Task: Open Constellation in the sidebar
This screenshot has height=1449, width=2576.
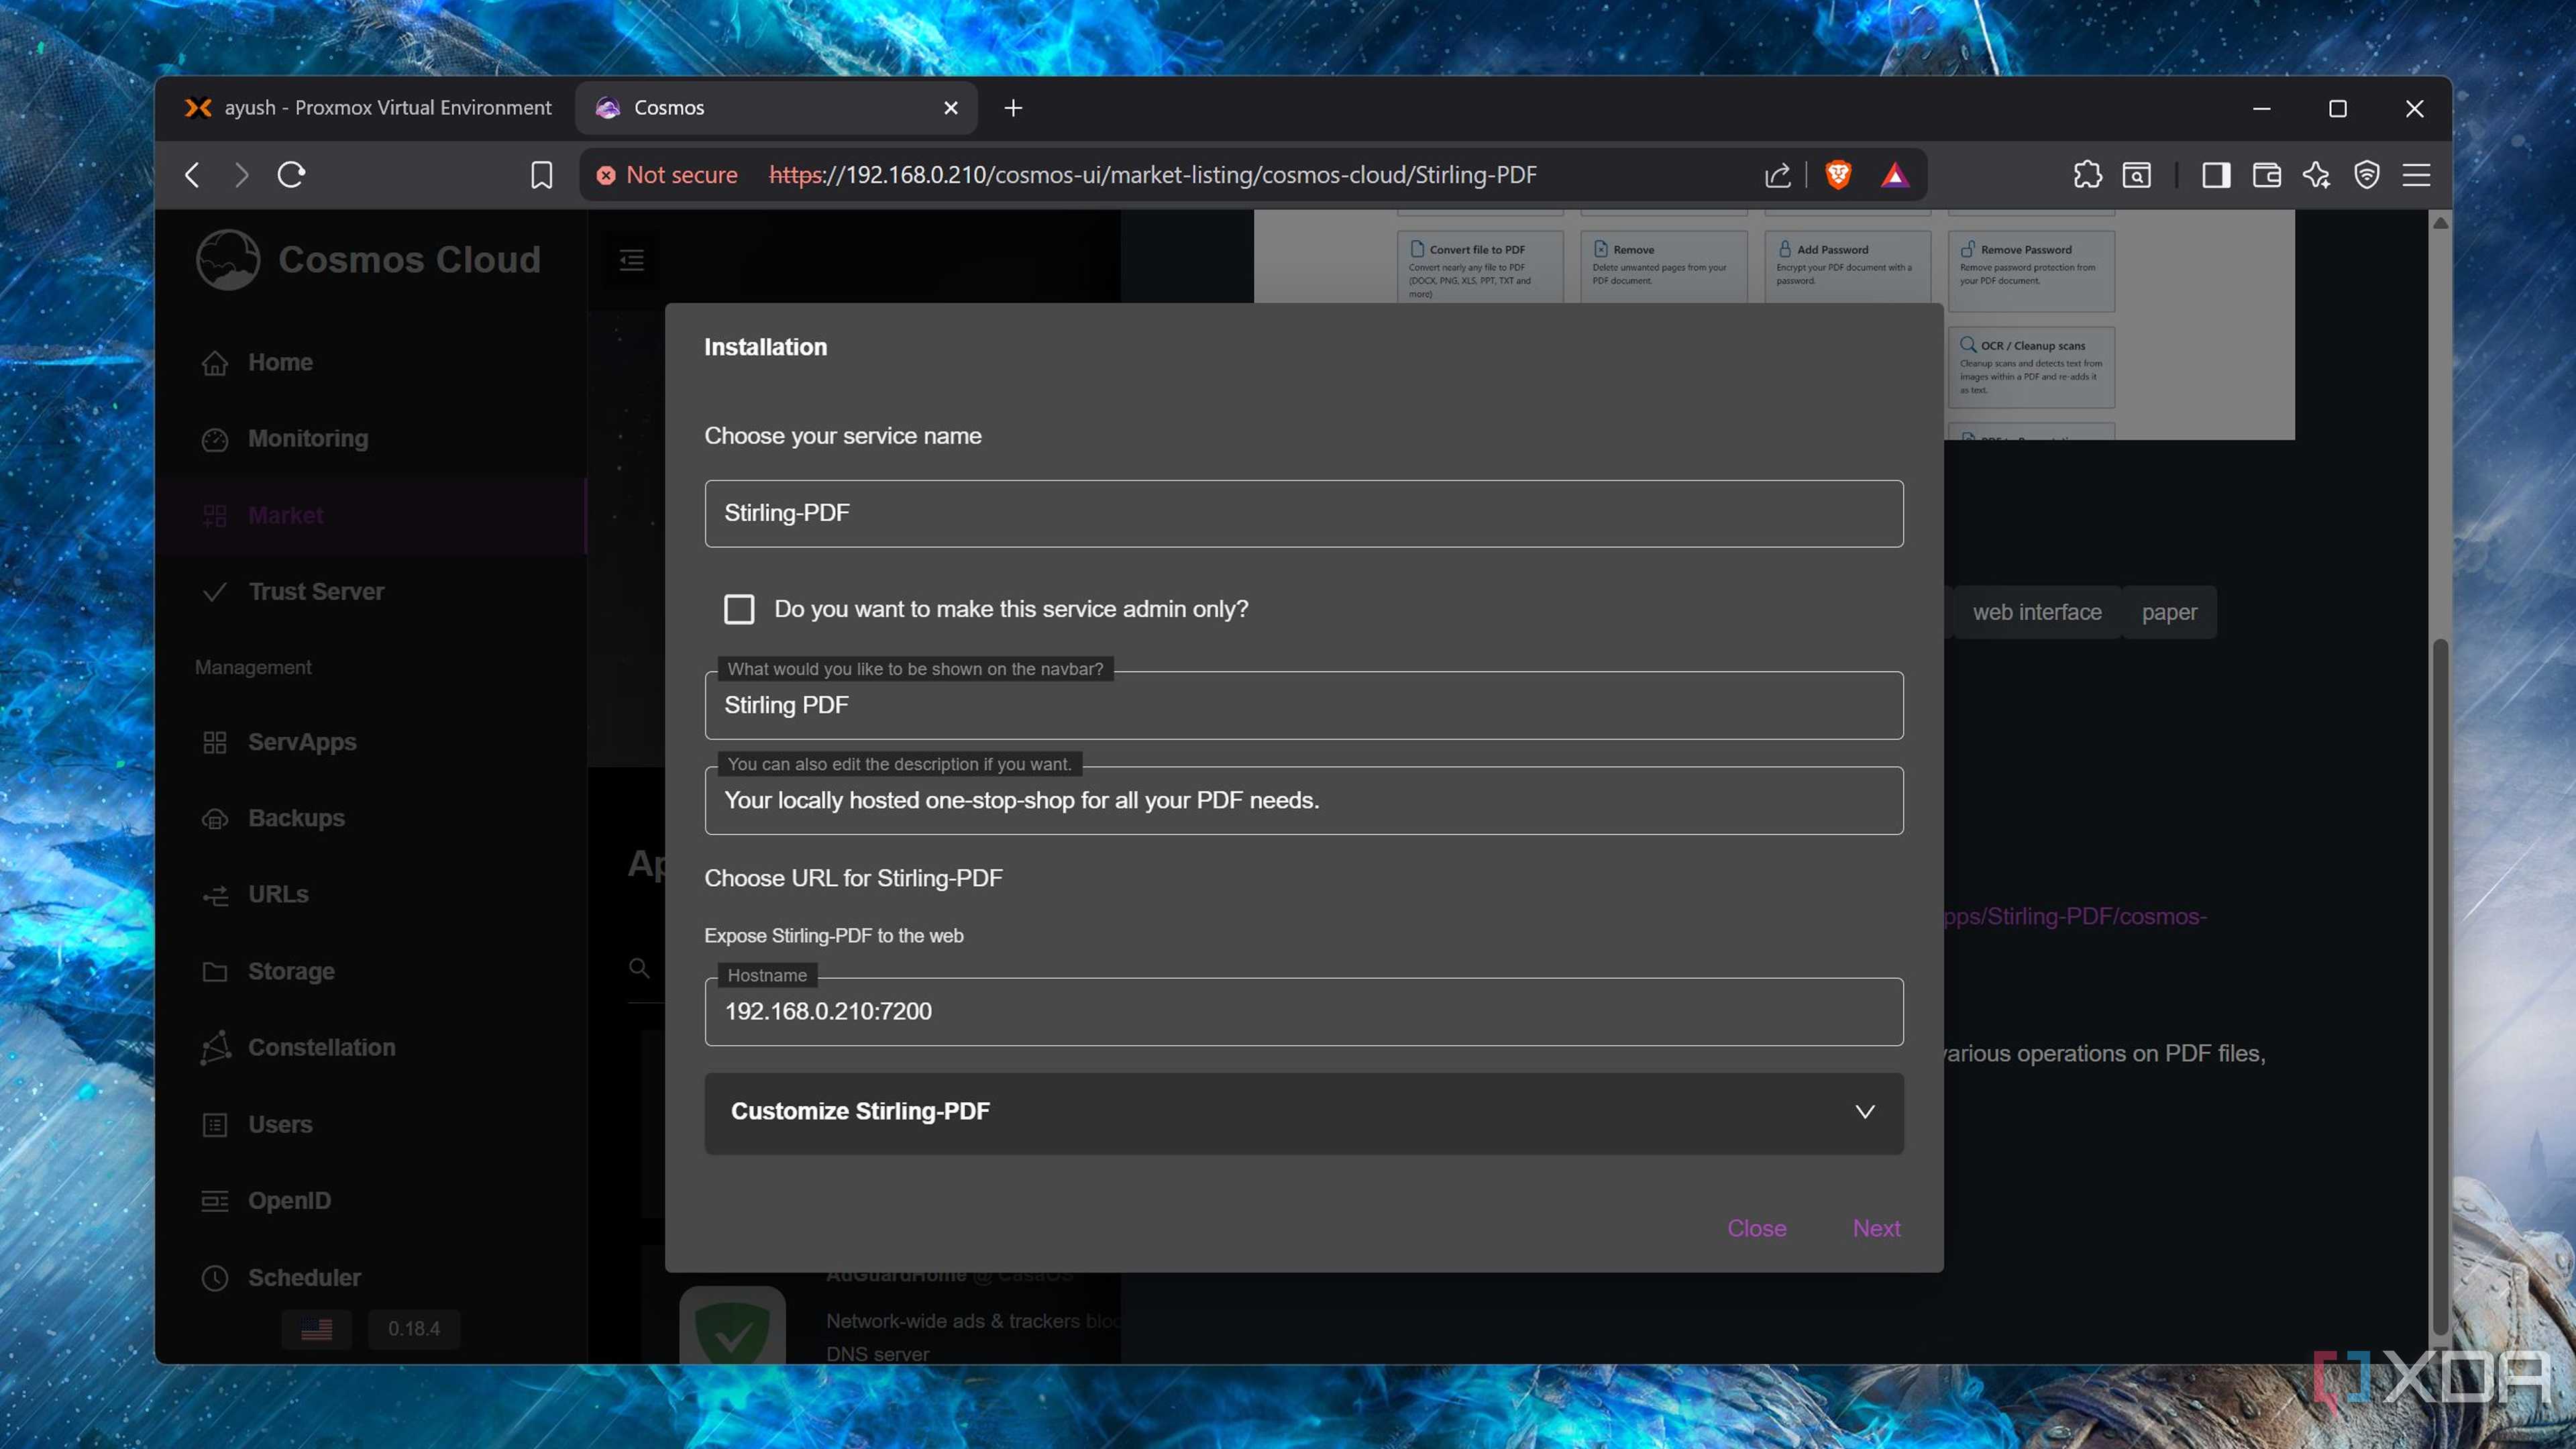Action: click(x=370, y=1048)
